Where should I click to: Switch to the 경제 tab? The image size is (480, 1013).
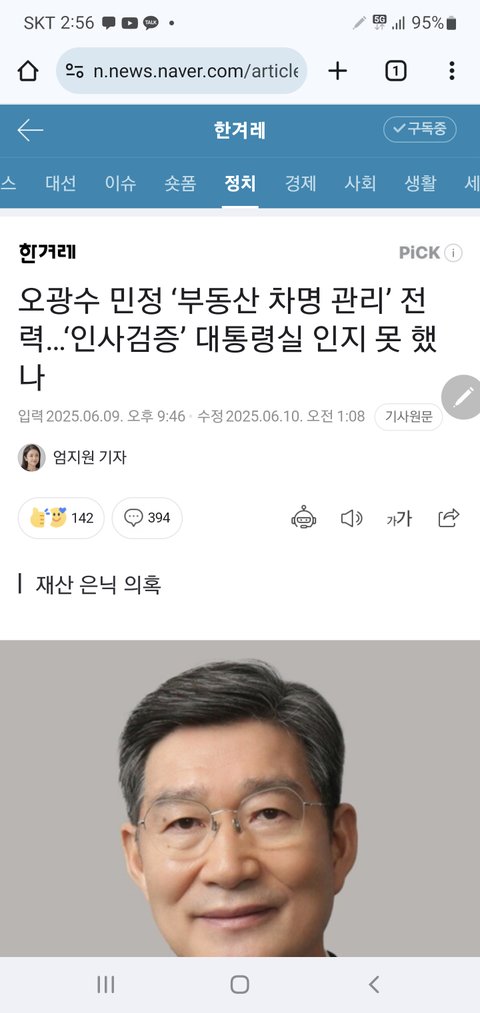[x=300, y=183]
